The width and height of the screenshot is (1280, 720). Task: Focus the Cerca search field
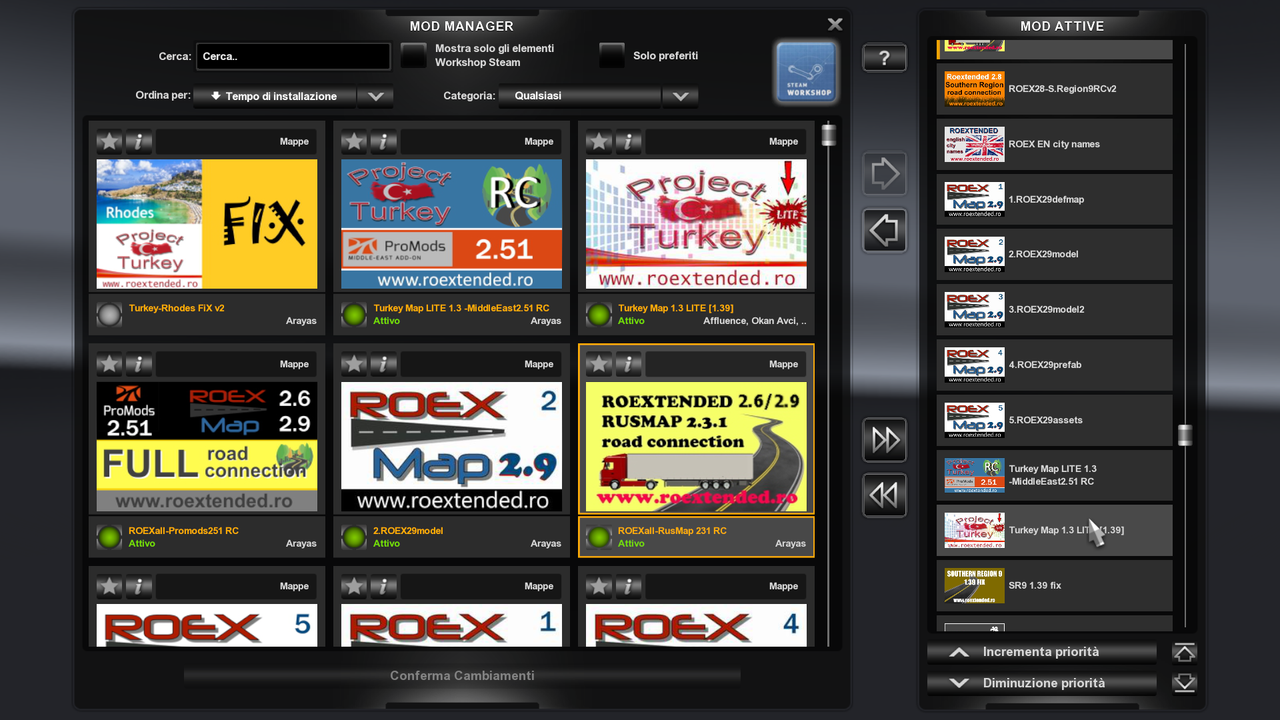tap(293, 57)
